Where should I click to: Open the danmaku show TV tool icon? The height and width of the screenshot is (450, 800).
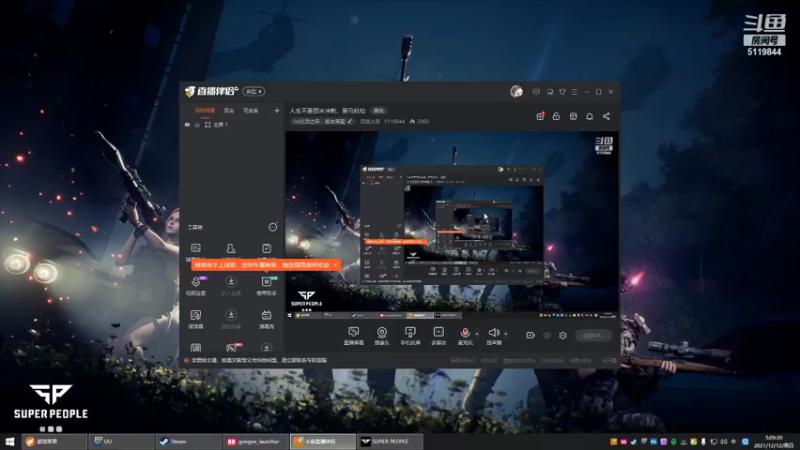(266, 315)
